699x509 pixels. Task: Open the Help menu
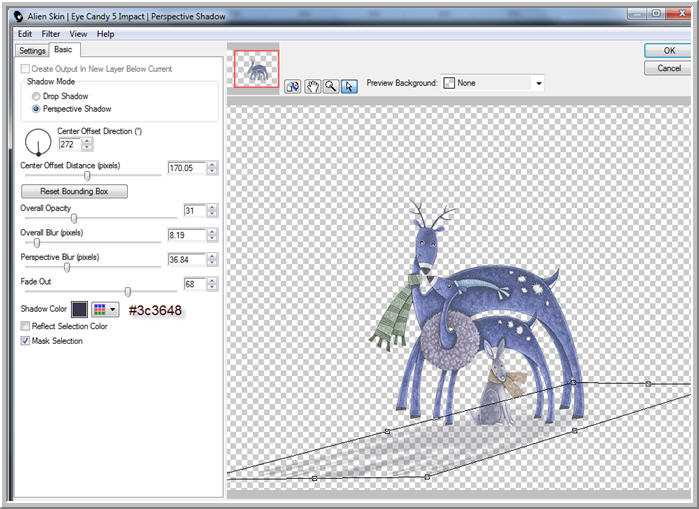point(106,34)
